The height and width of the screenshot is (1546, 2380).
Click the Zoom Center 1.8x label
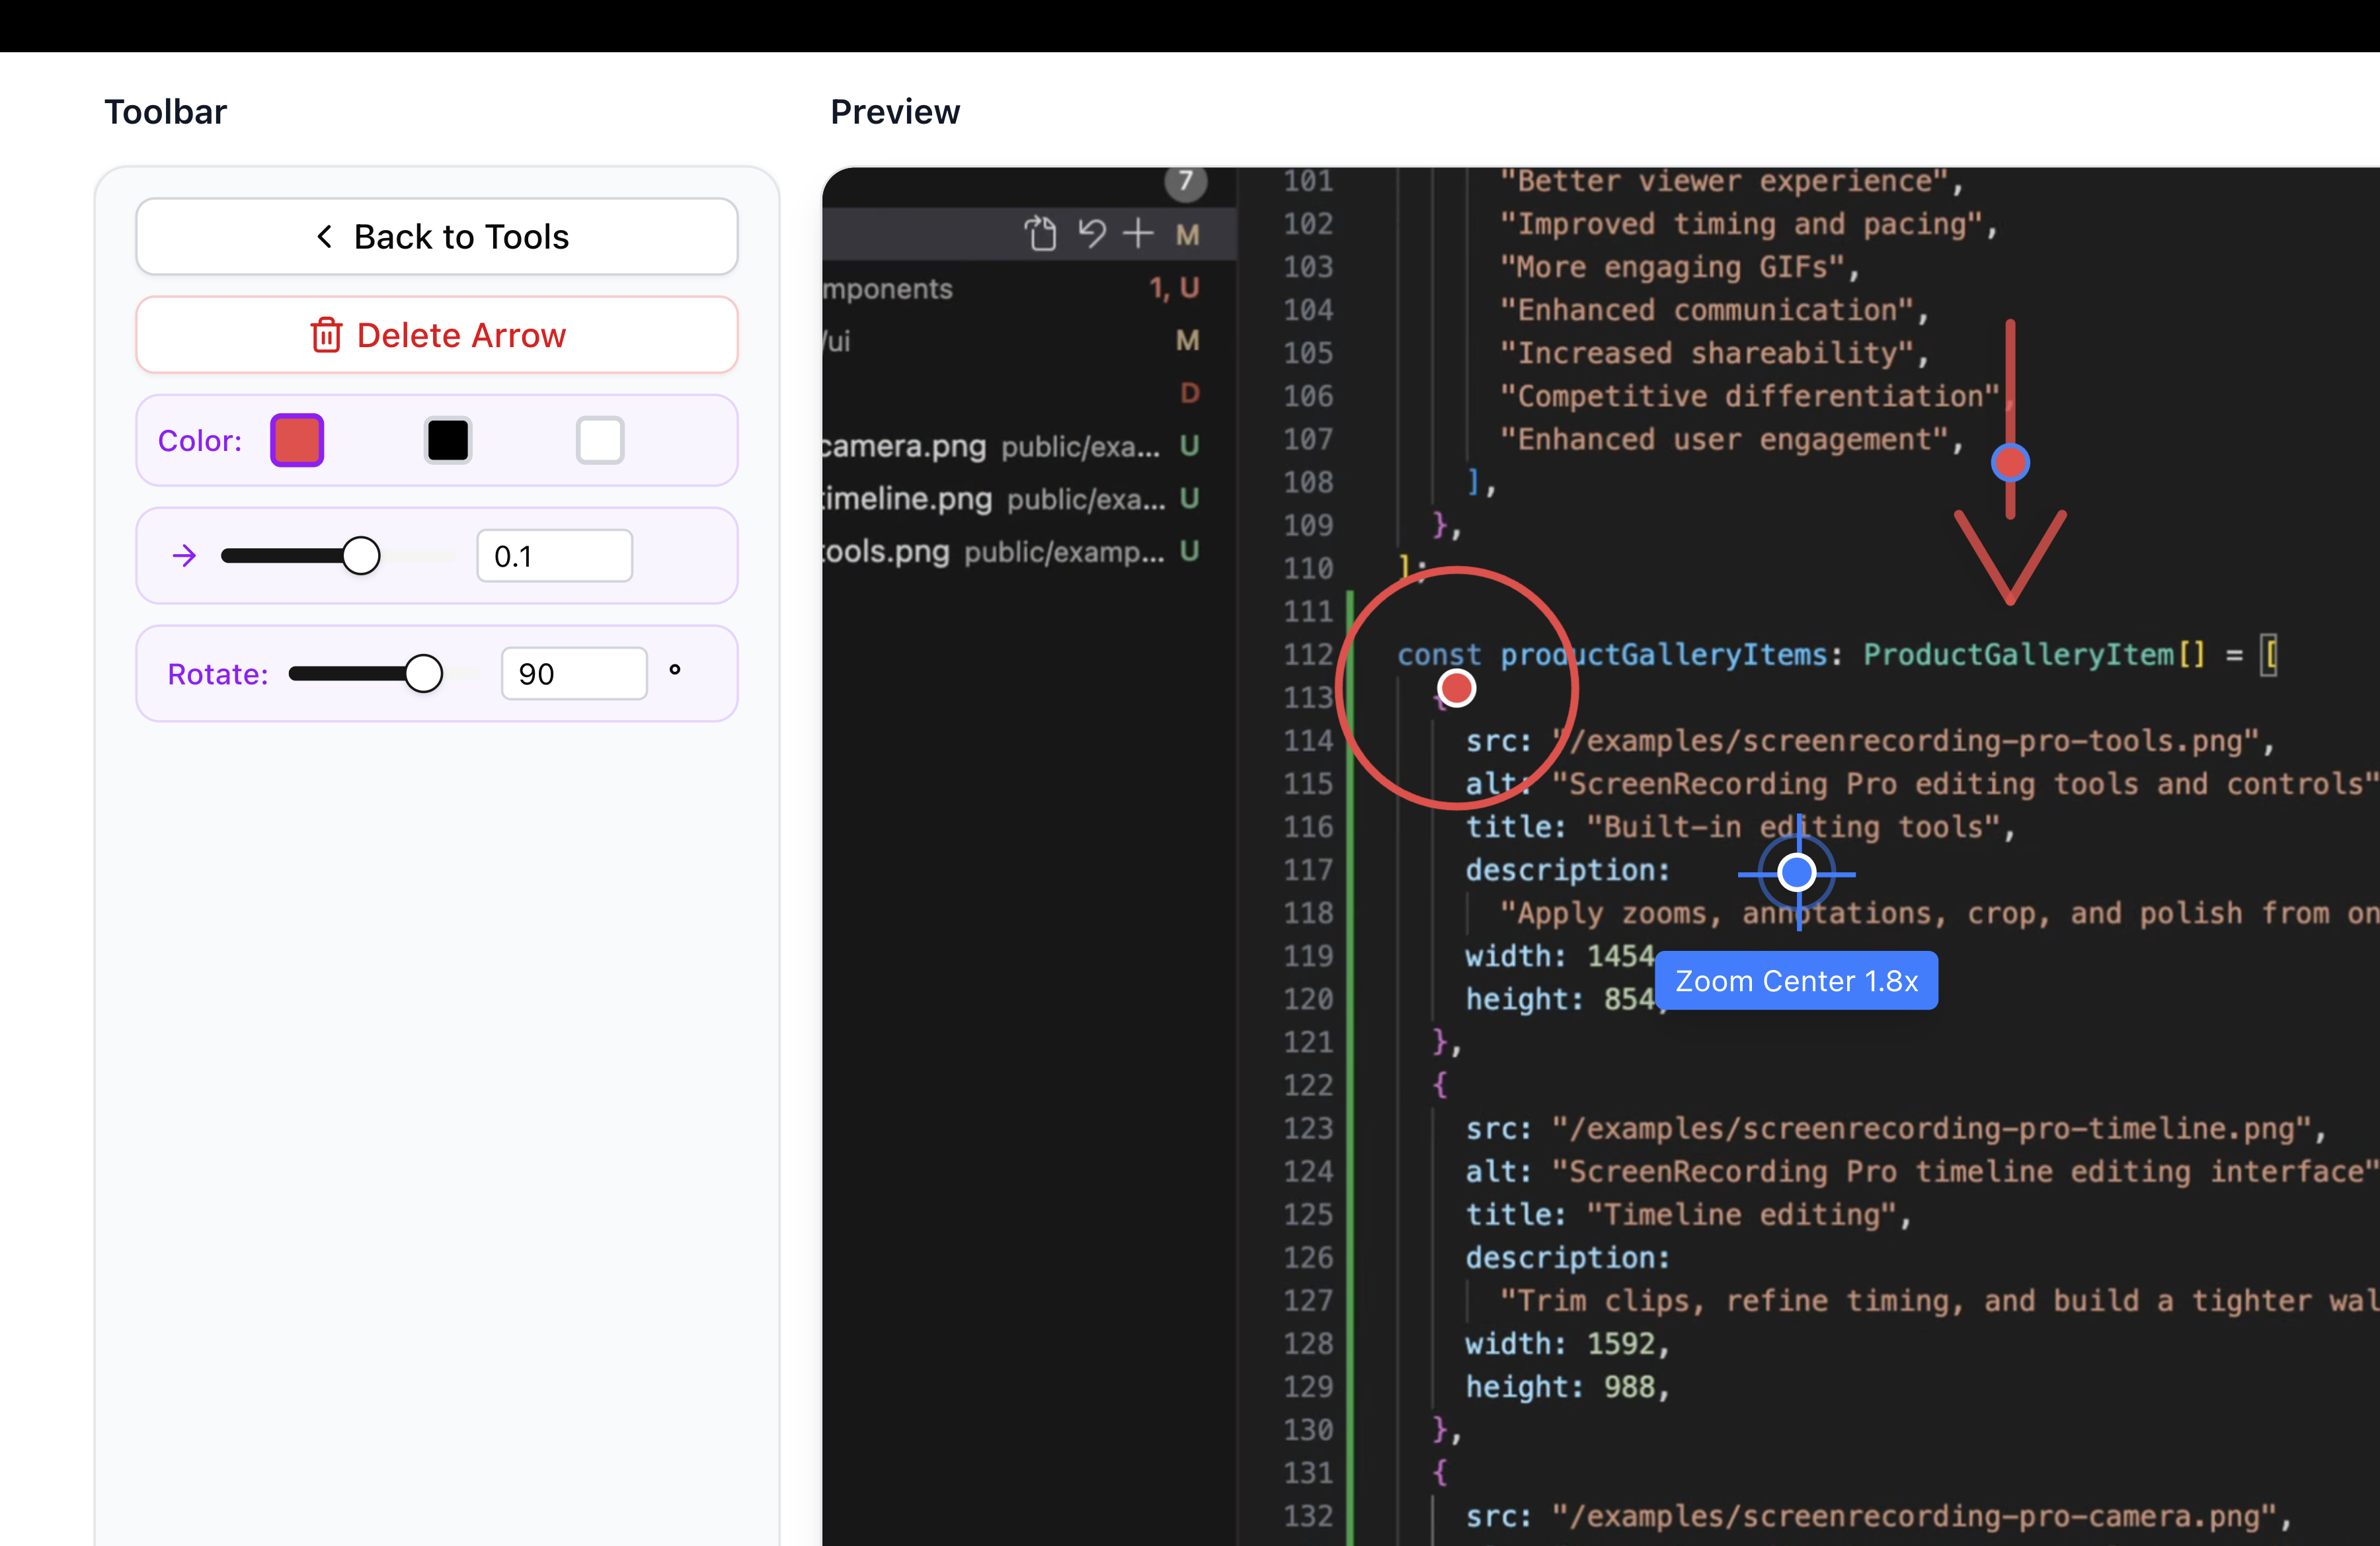1796,981
